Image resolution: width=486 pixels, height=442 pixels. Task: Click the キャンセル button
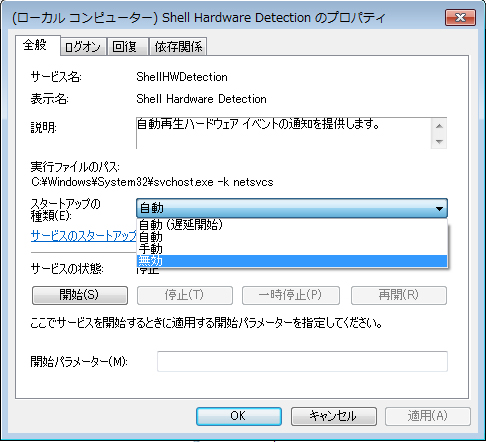click(334, 416)
